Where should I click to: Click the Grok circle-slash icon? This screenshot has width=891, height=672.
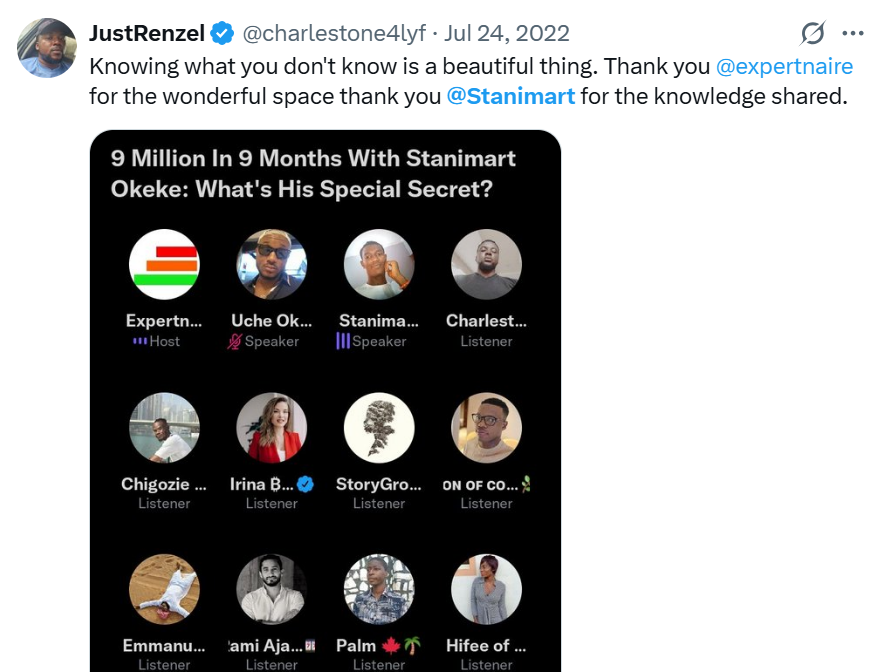tap(813, 33)
